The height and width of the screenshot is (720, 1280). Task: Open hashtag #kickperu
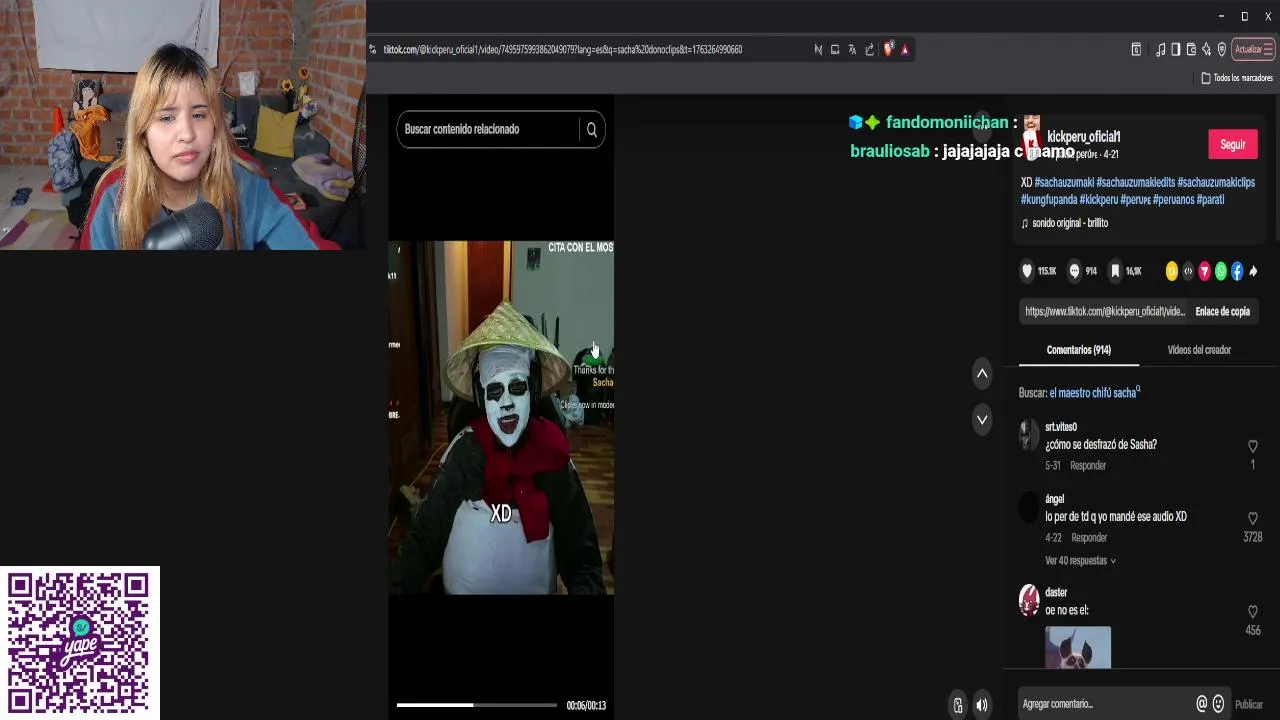pyautogui.click(x=1098, y=200)
